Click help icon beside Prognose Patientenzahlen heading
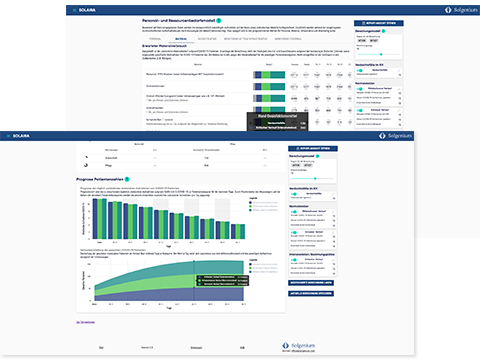The width and height of the screenshot is (480, 360). point(127,179)
